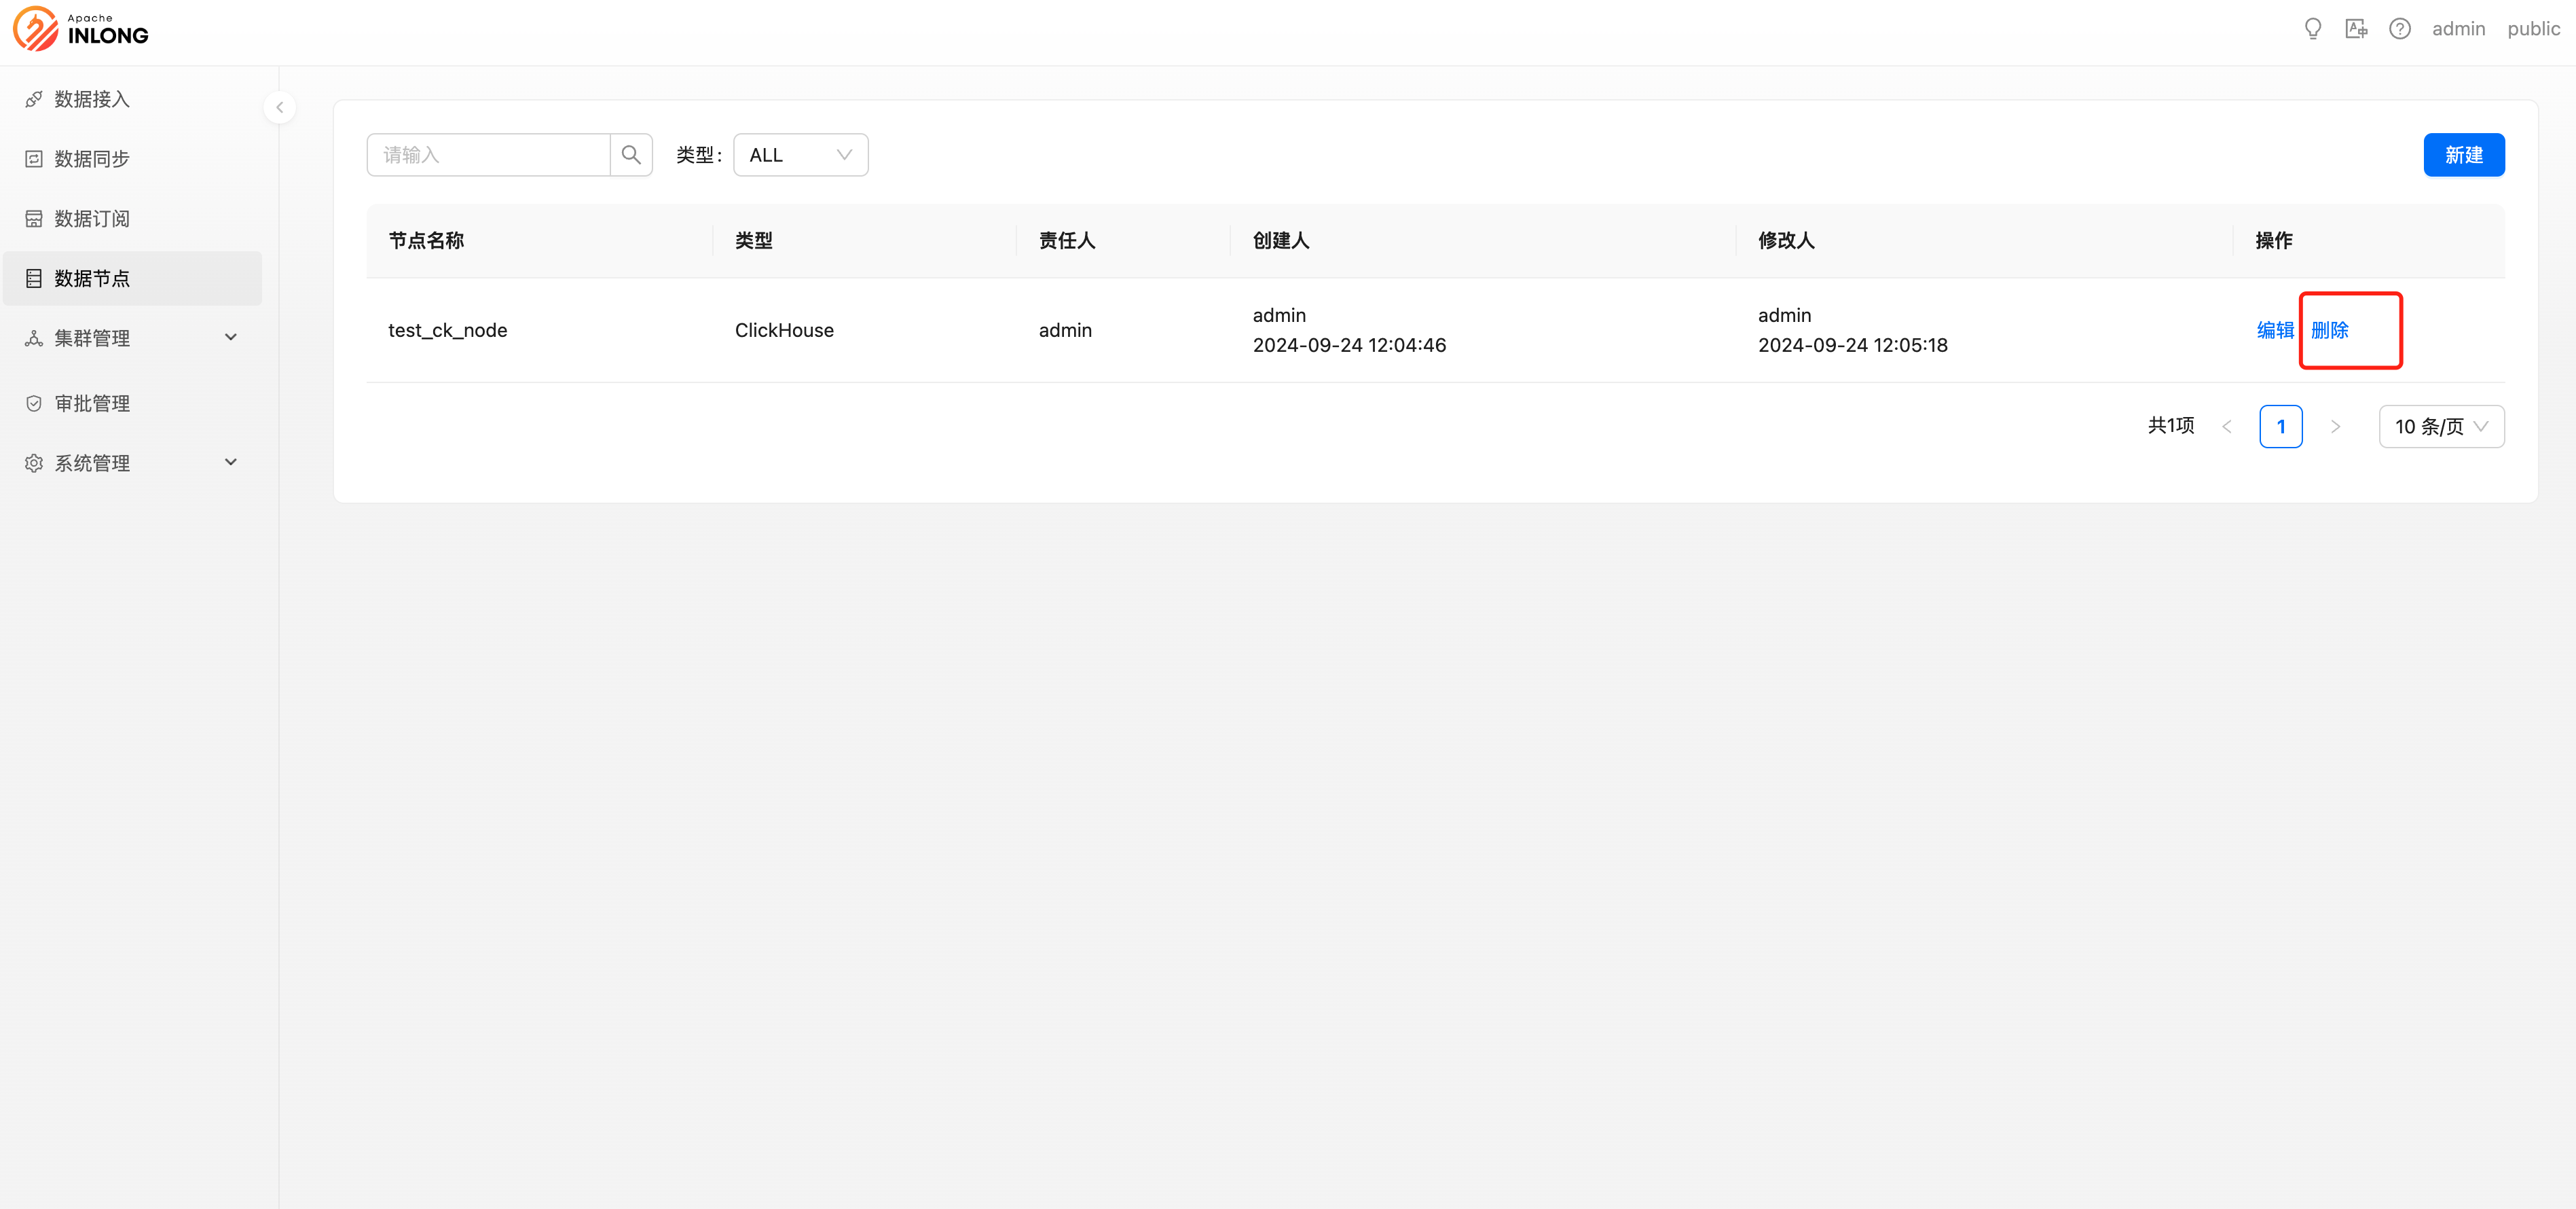Click the 系统管理 gear icon
2576x1209 pixels.
coord(33,462)
